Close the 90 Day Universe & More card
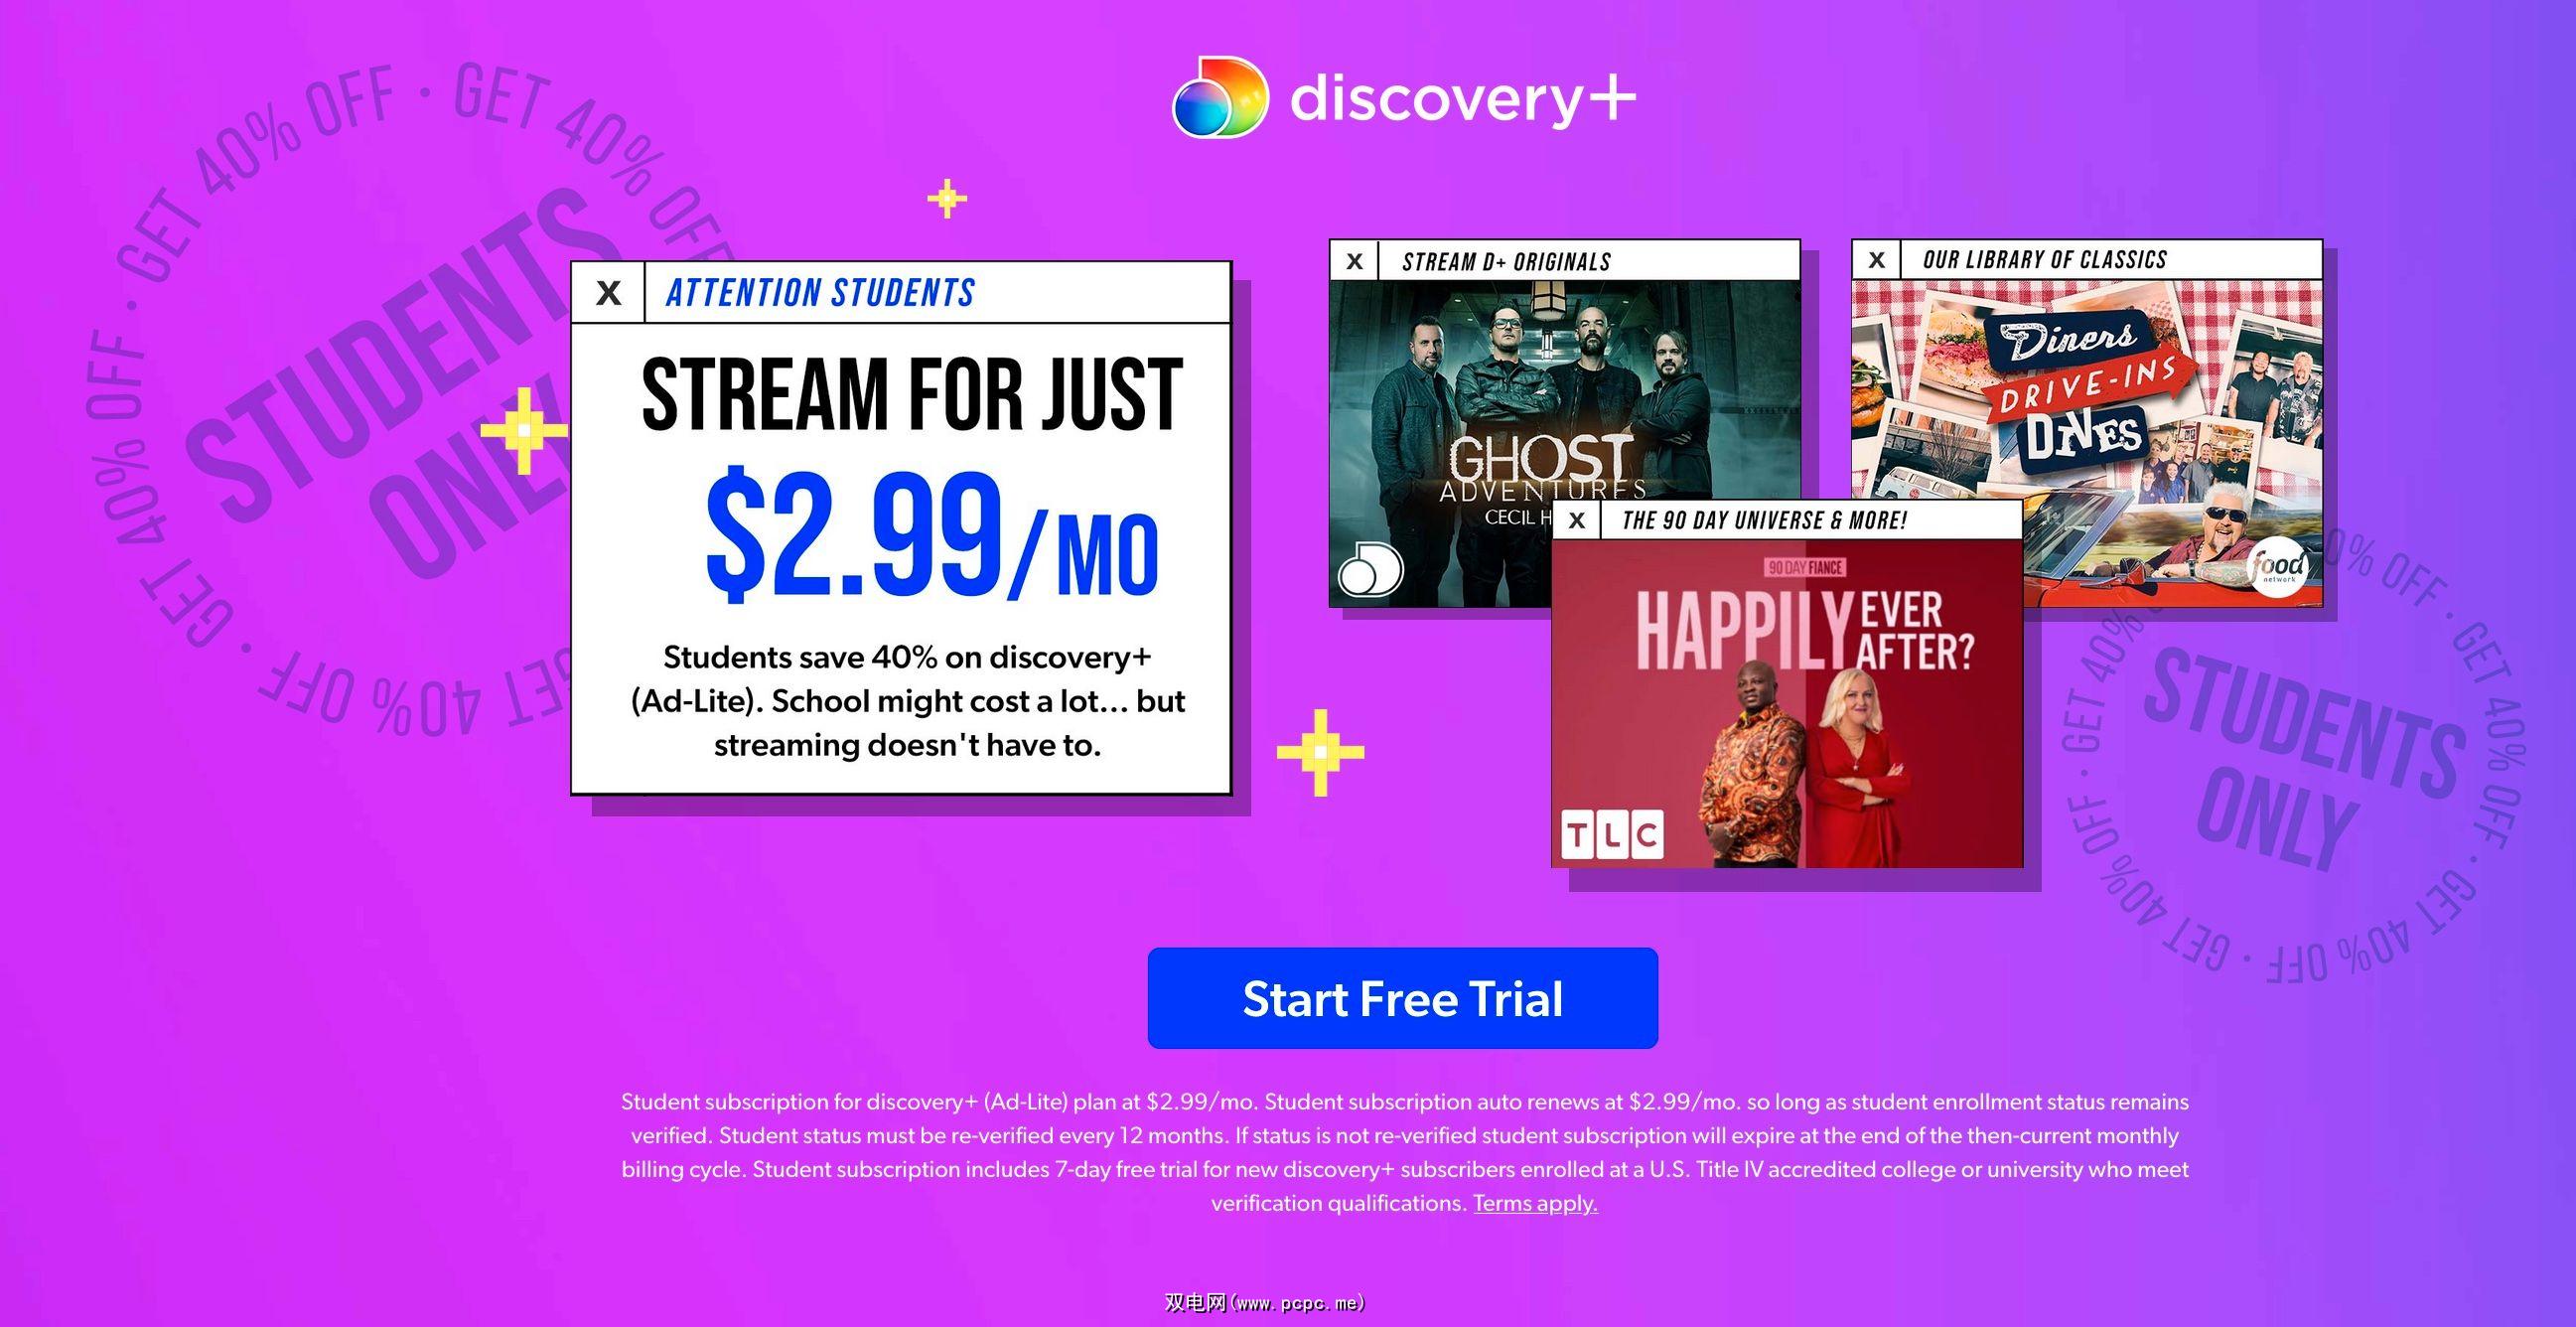 [x=1577, y=520]
